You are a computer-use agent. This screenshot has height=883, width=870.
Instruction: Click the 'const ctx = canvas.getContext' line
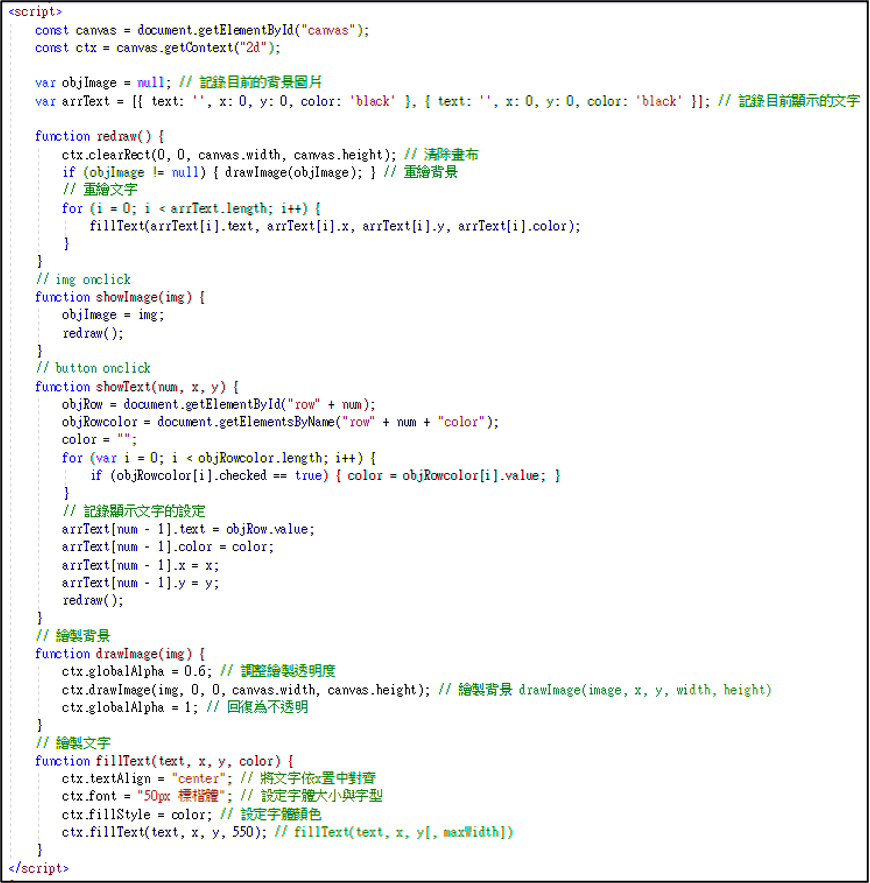pyautogui.click(x=157, y=48)
